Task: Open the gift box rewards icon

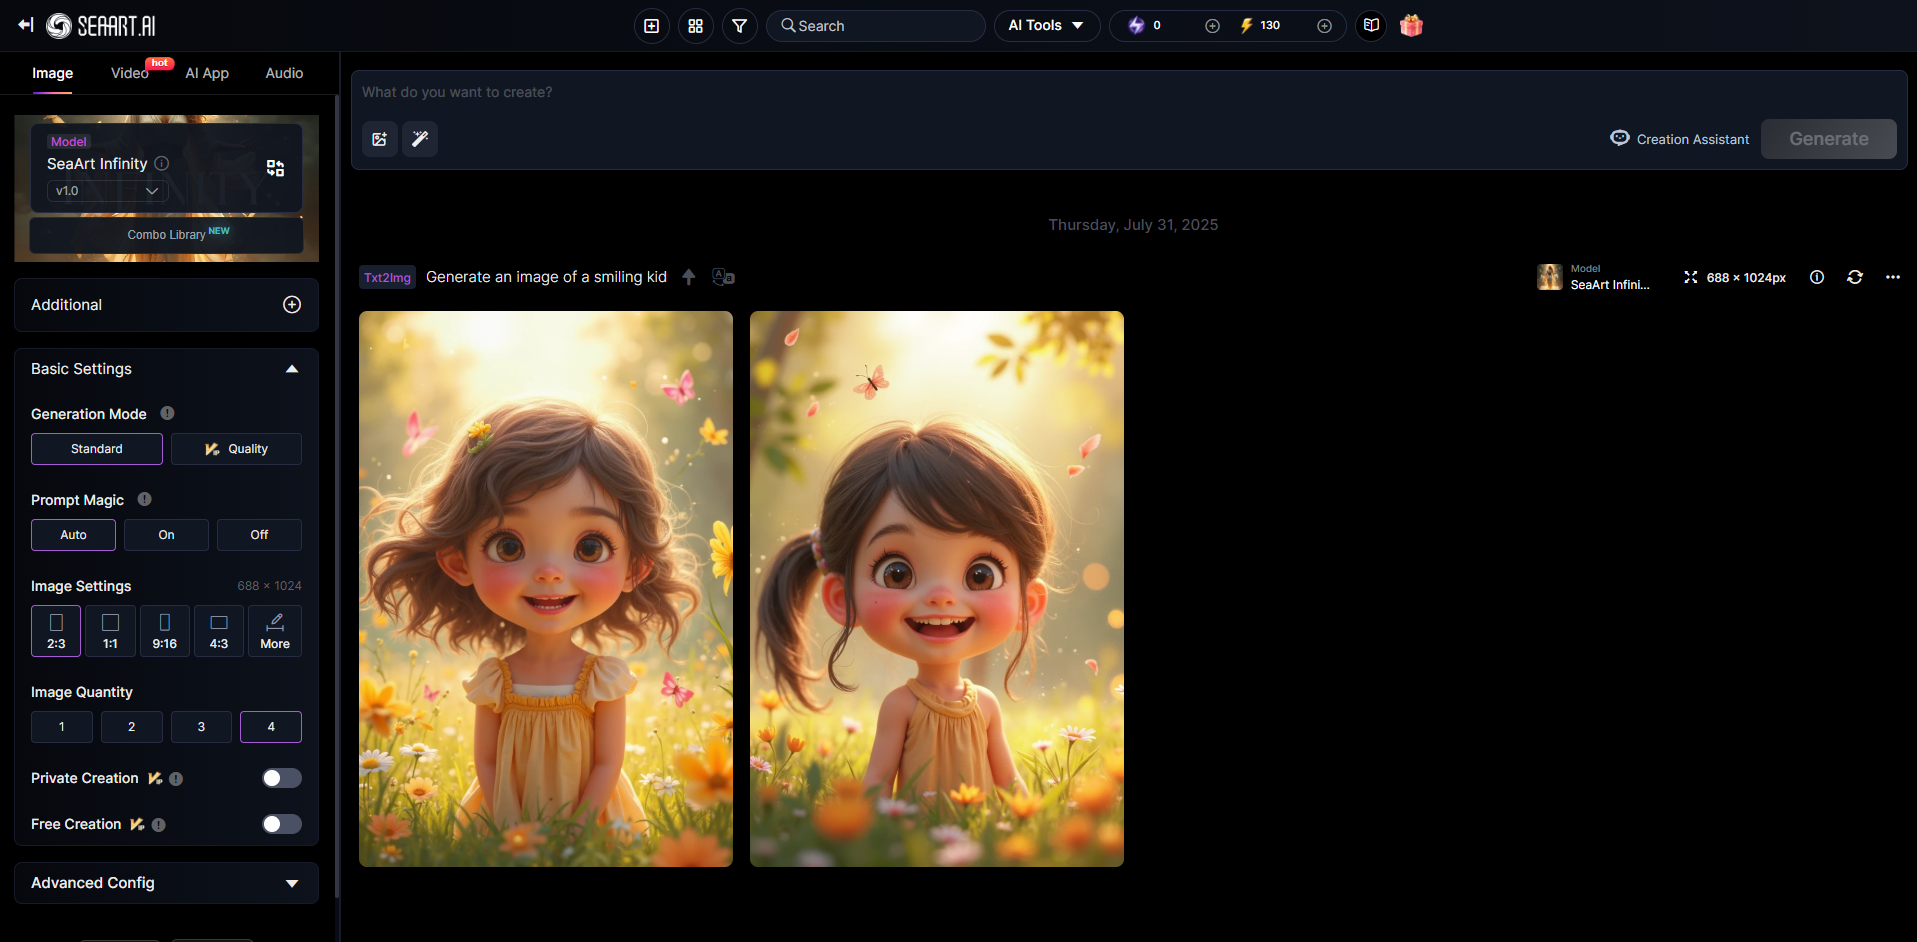Action: (x=1411, y=26)
